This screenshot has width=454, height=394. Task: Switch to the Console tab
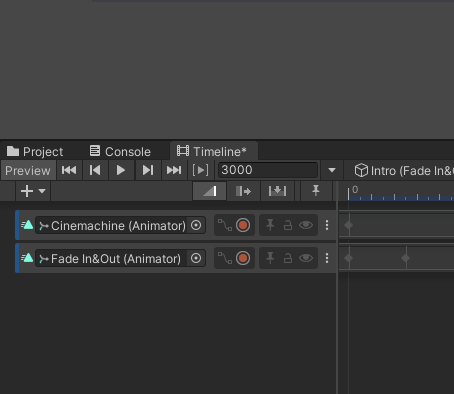coord(120,152)
